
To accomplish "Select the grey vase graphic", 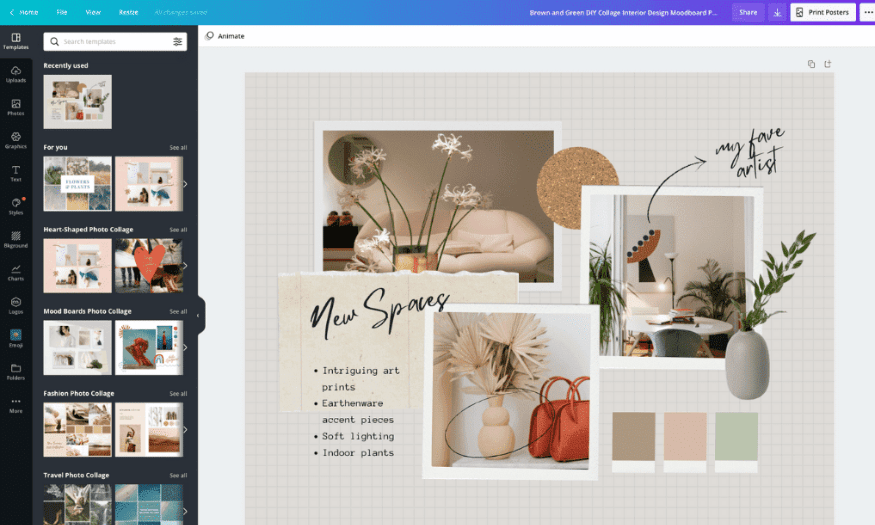I will click(747, 363).
